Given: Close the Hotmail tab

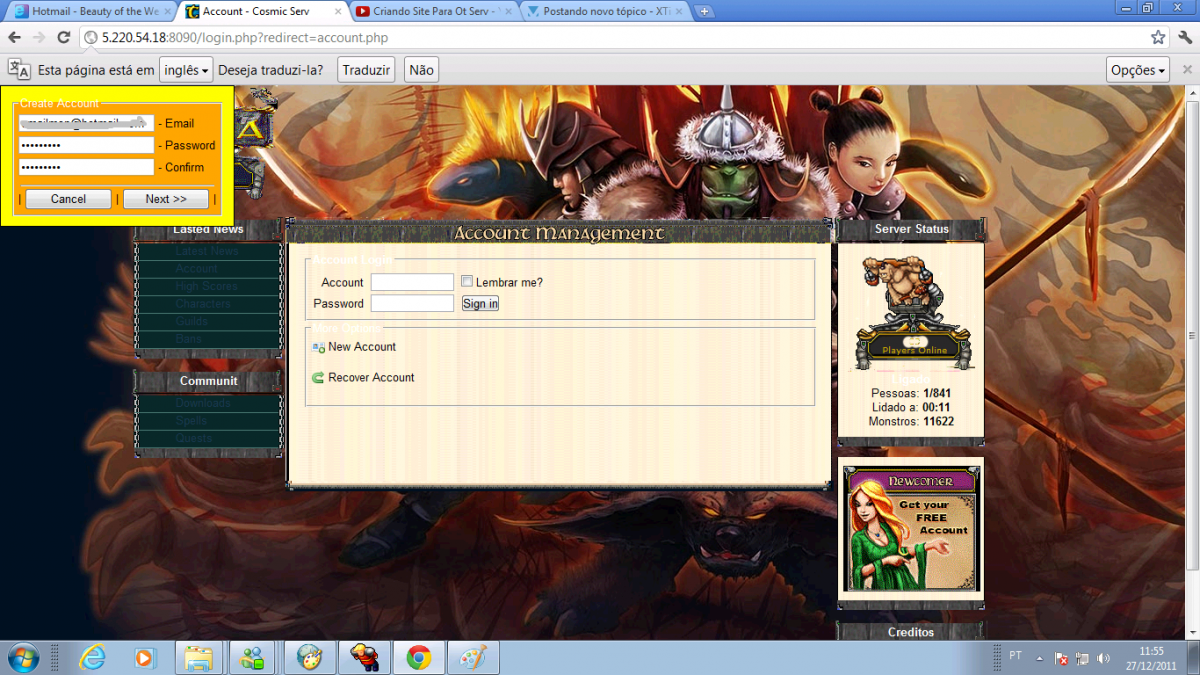Looking at the screenshot, I should (x=167, y=12).
